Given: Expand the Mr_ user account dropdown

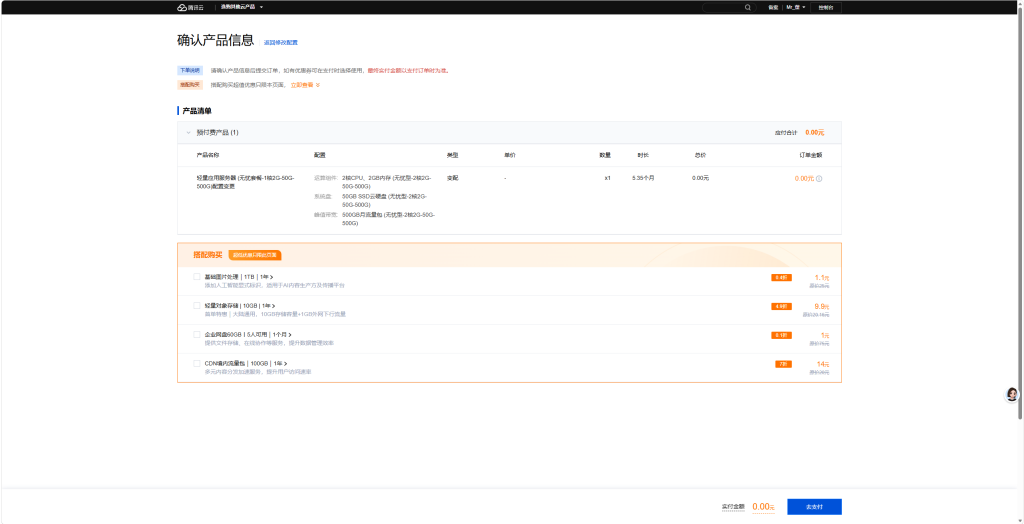Looking at the screenshot, I should (x=795, y=7).
